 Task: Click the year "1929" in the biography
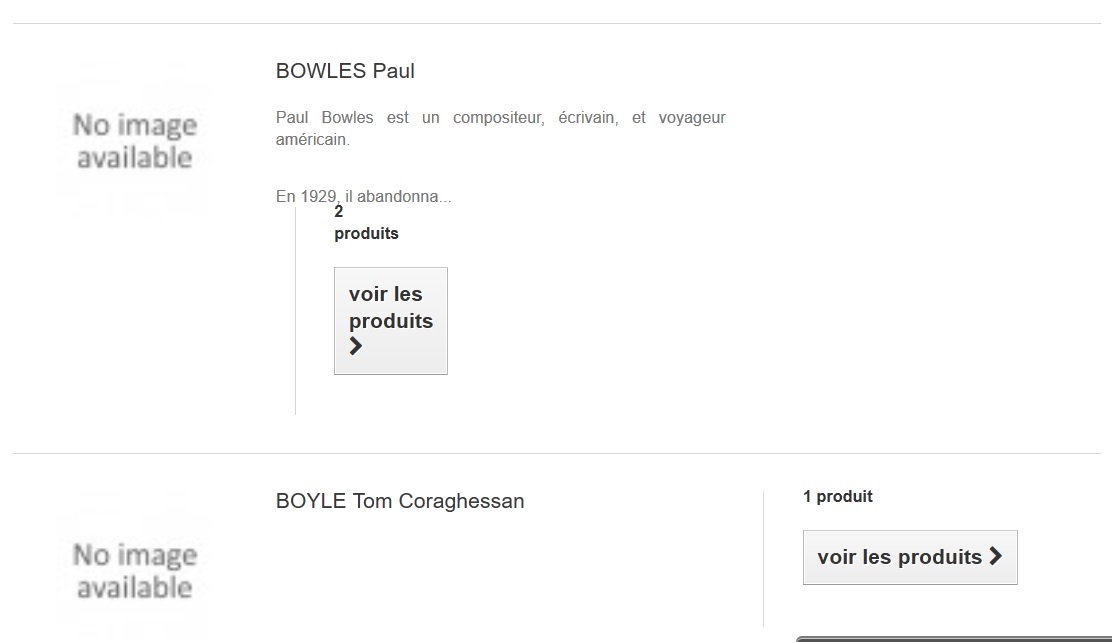coord(319,197)
